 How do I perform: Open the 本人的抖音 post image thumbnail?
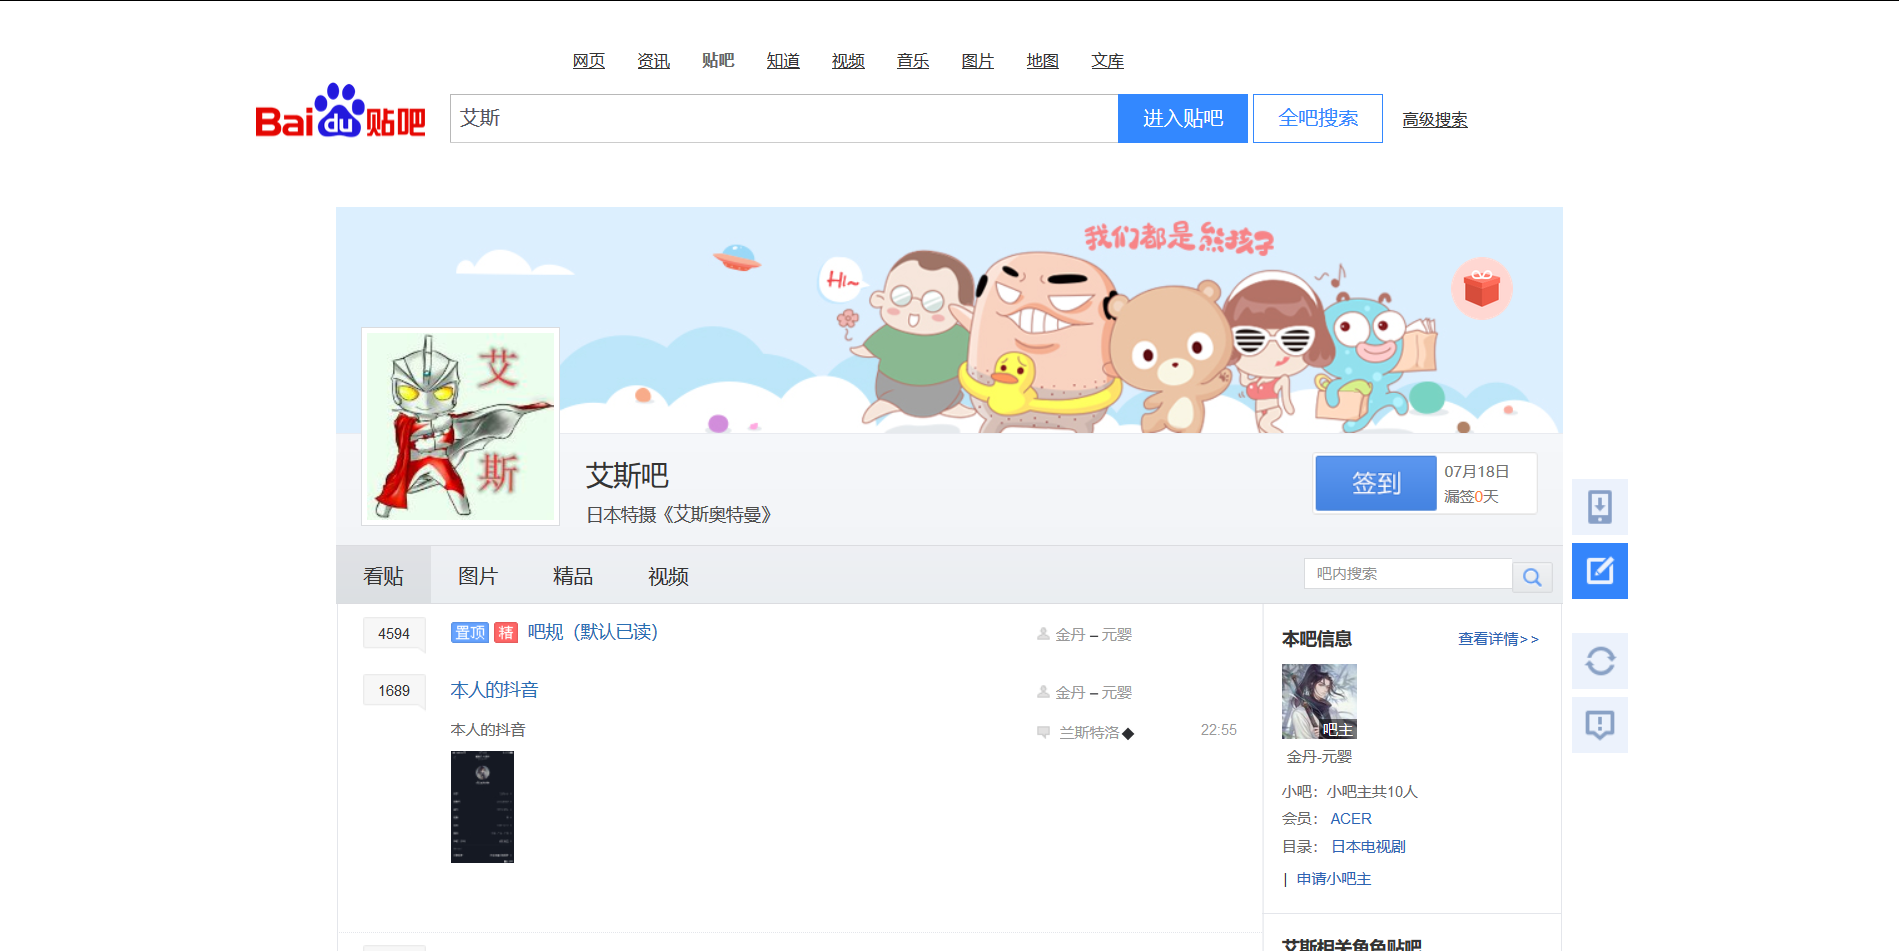482,807
